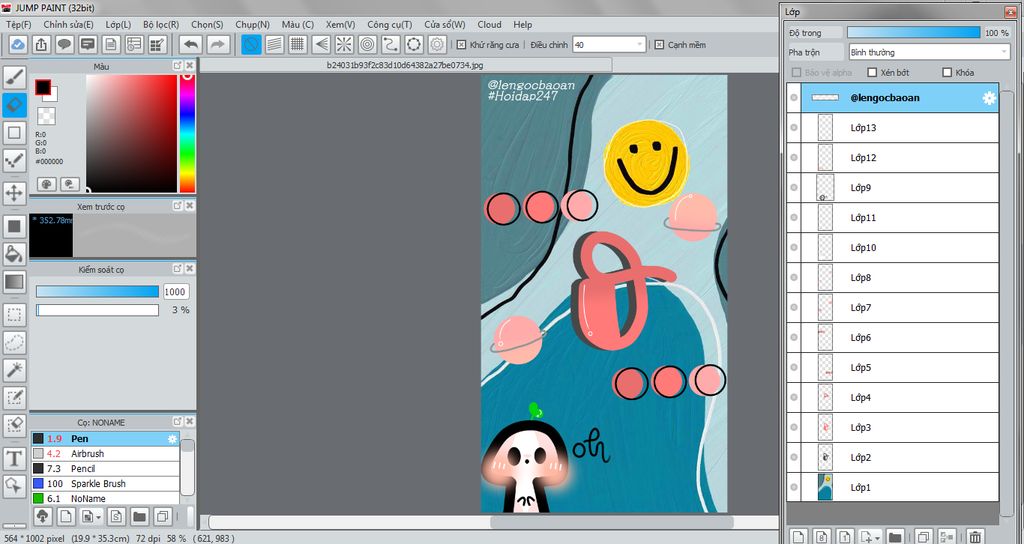The image size is (1024, 544).
Task: Open the Bộ lọc(R) menu
Action: (x=161, y=24)
